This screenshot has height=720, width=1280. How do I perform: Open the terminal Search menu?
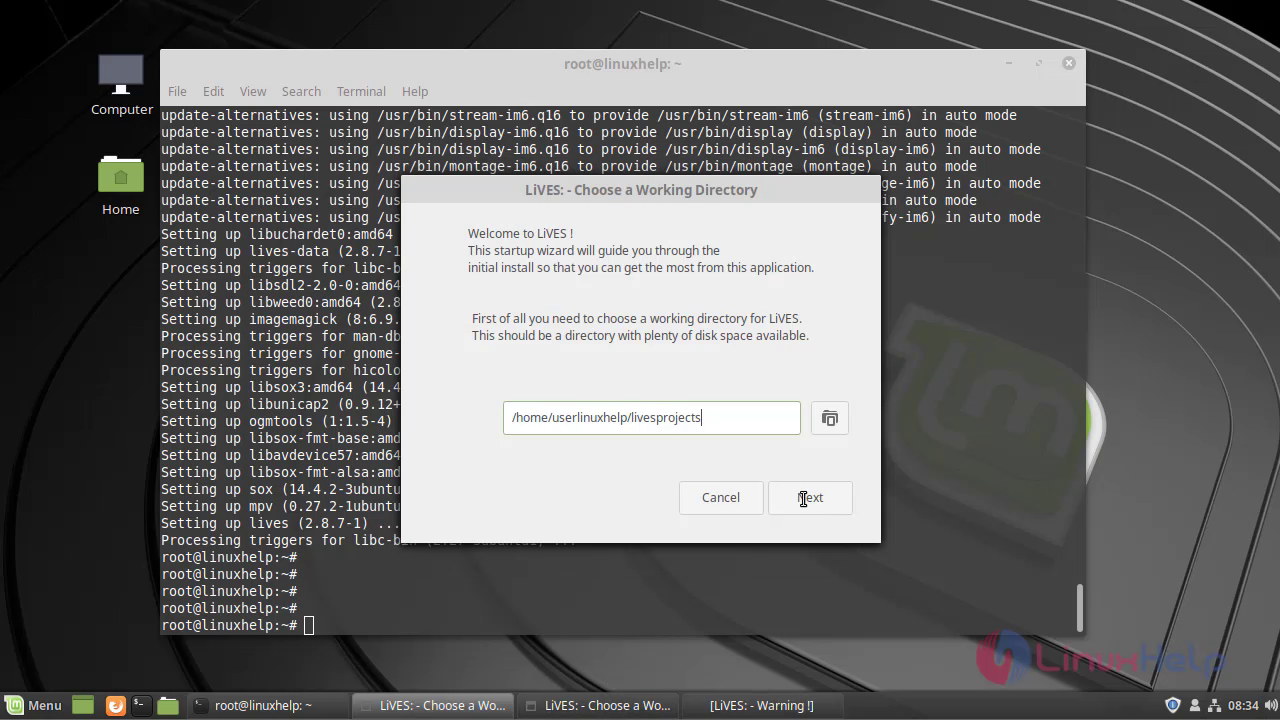coord(301,91)
